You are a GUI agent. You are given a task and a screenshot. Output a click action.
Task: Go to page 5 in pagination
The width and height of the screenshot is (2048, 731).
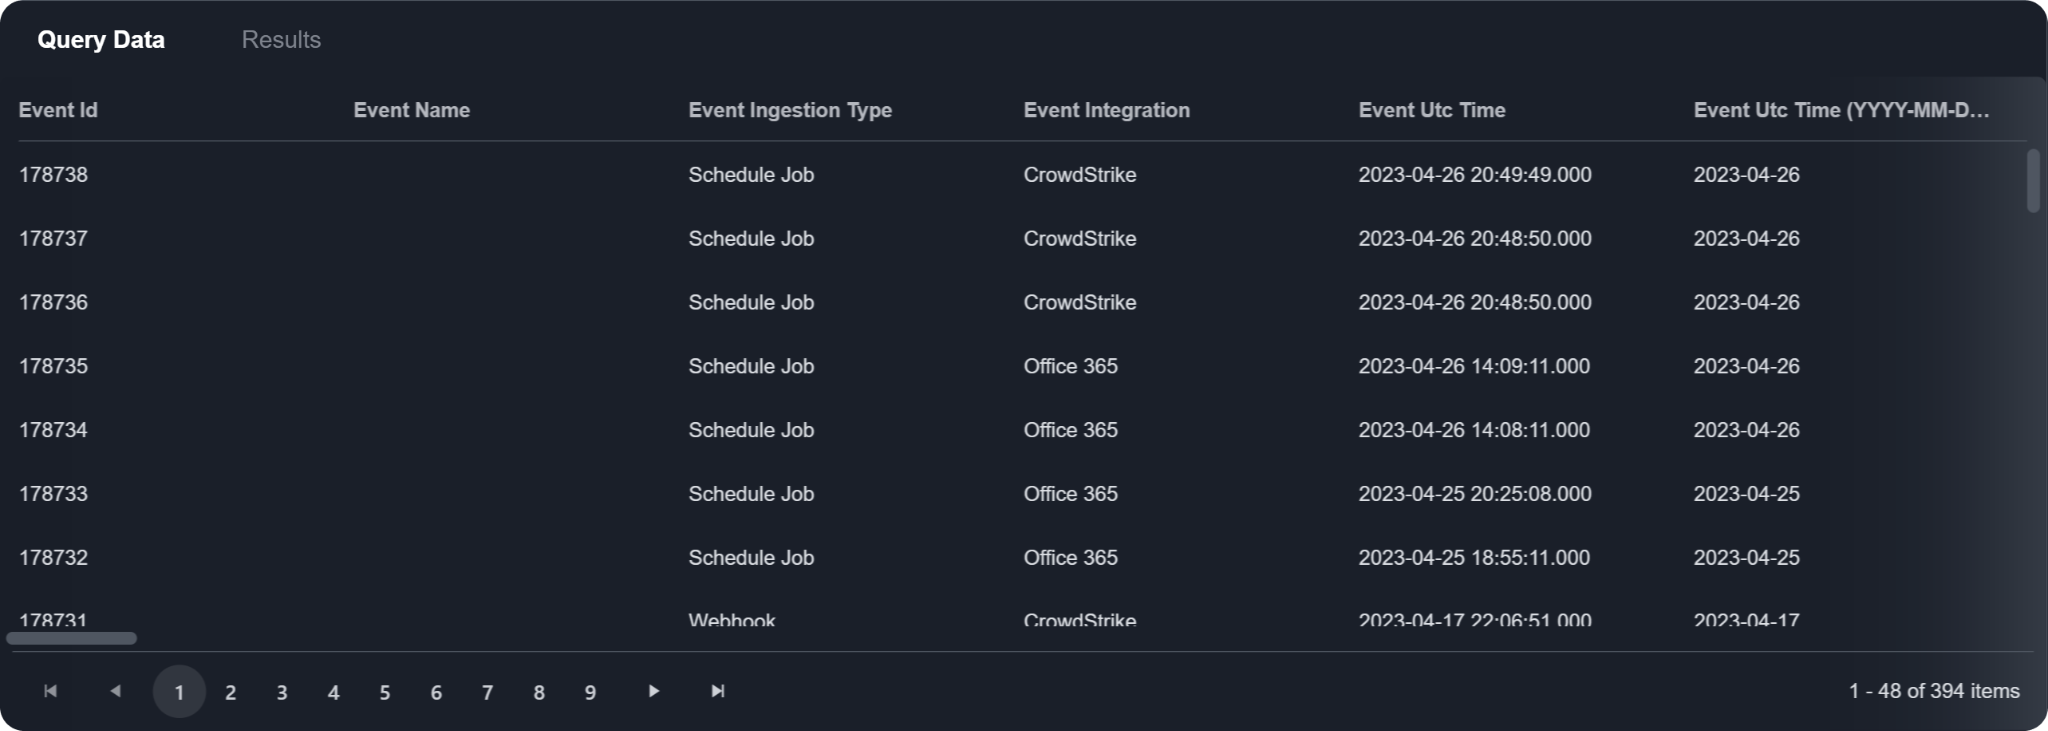tap(384, 692)
